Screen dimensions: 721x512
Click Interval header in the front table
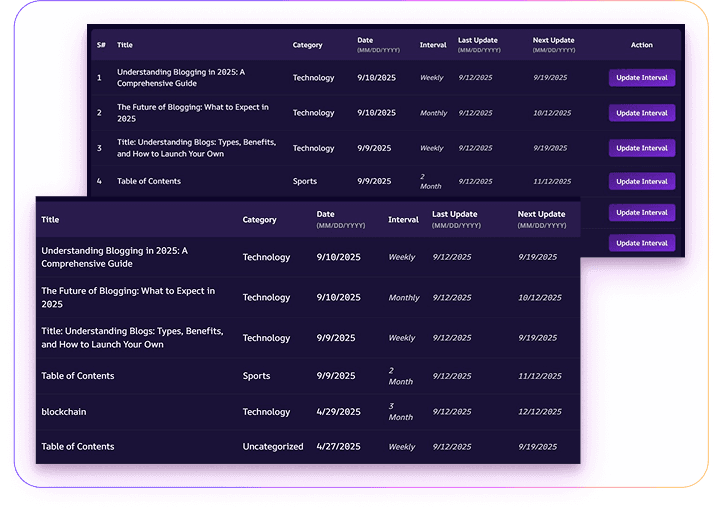tap(403, 220)
